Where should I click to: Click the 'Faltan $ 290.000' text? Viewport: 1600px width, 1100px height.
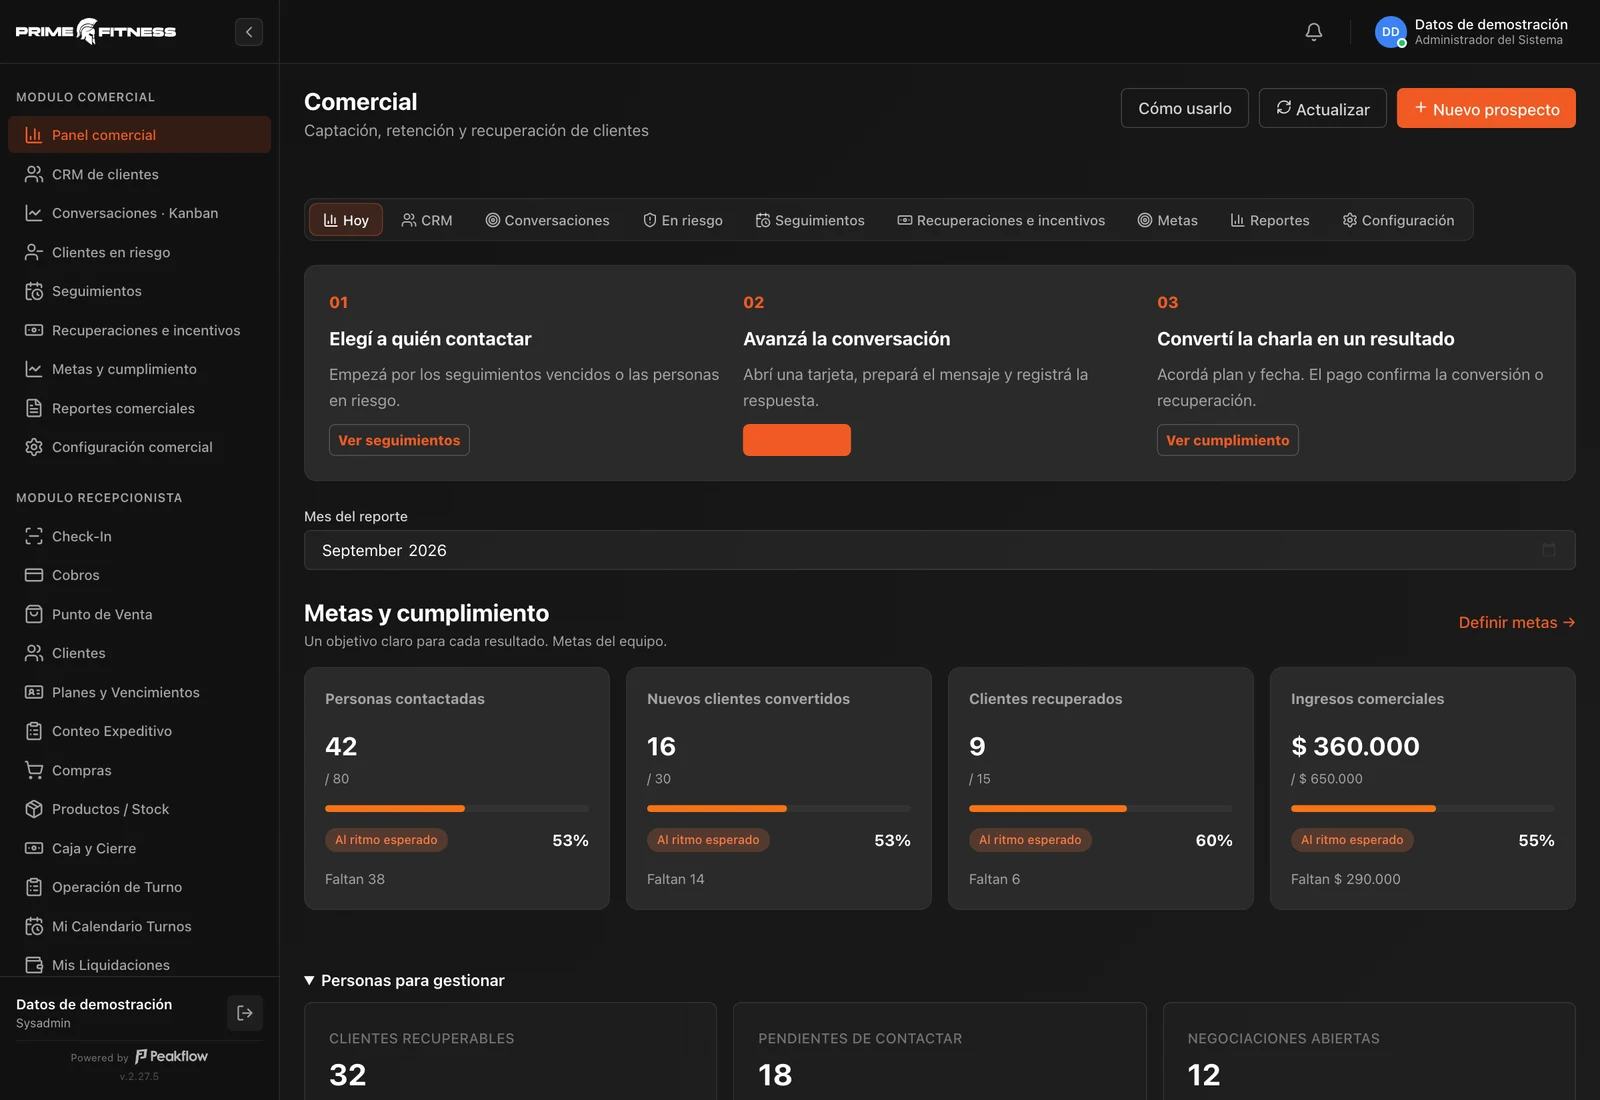point(1346,879)
